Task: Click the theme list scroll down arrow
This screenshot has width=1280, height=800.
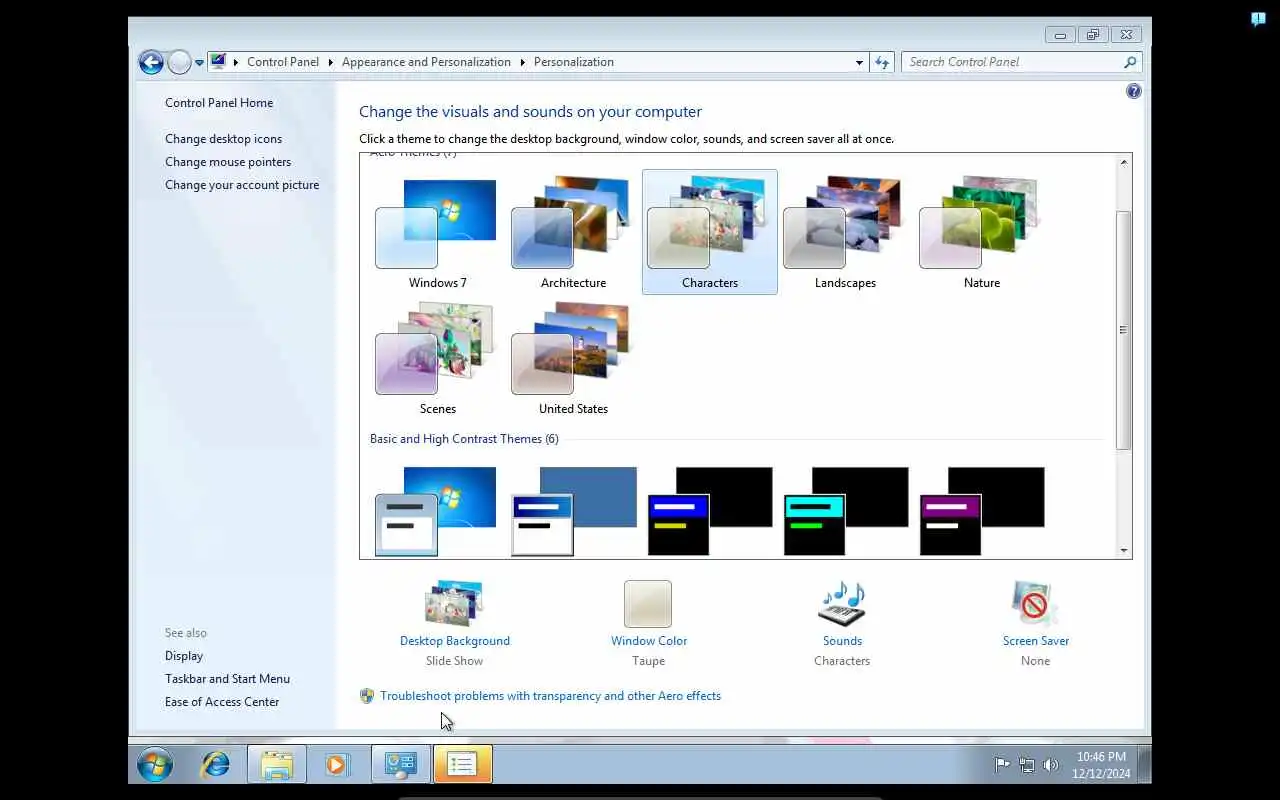Action: (x=1124, y=550)
